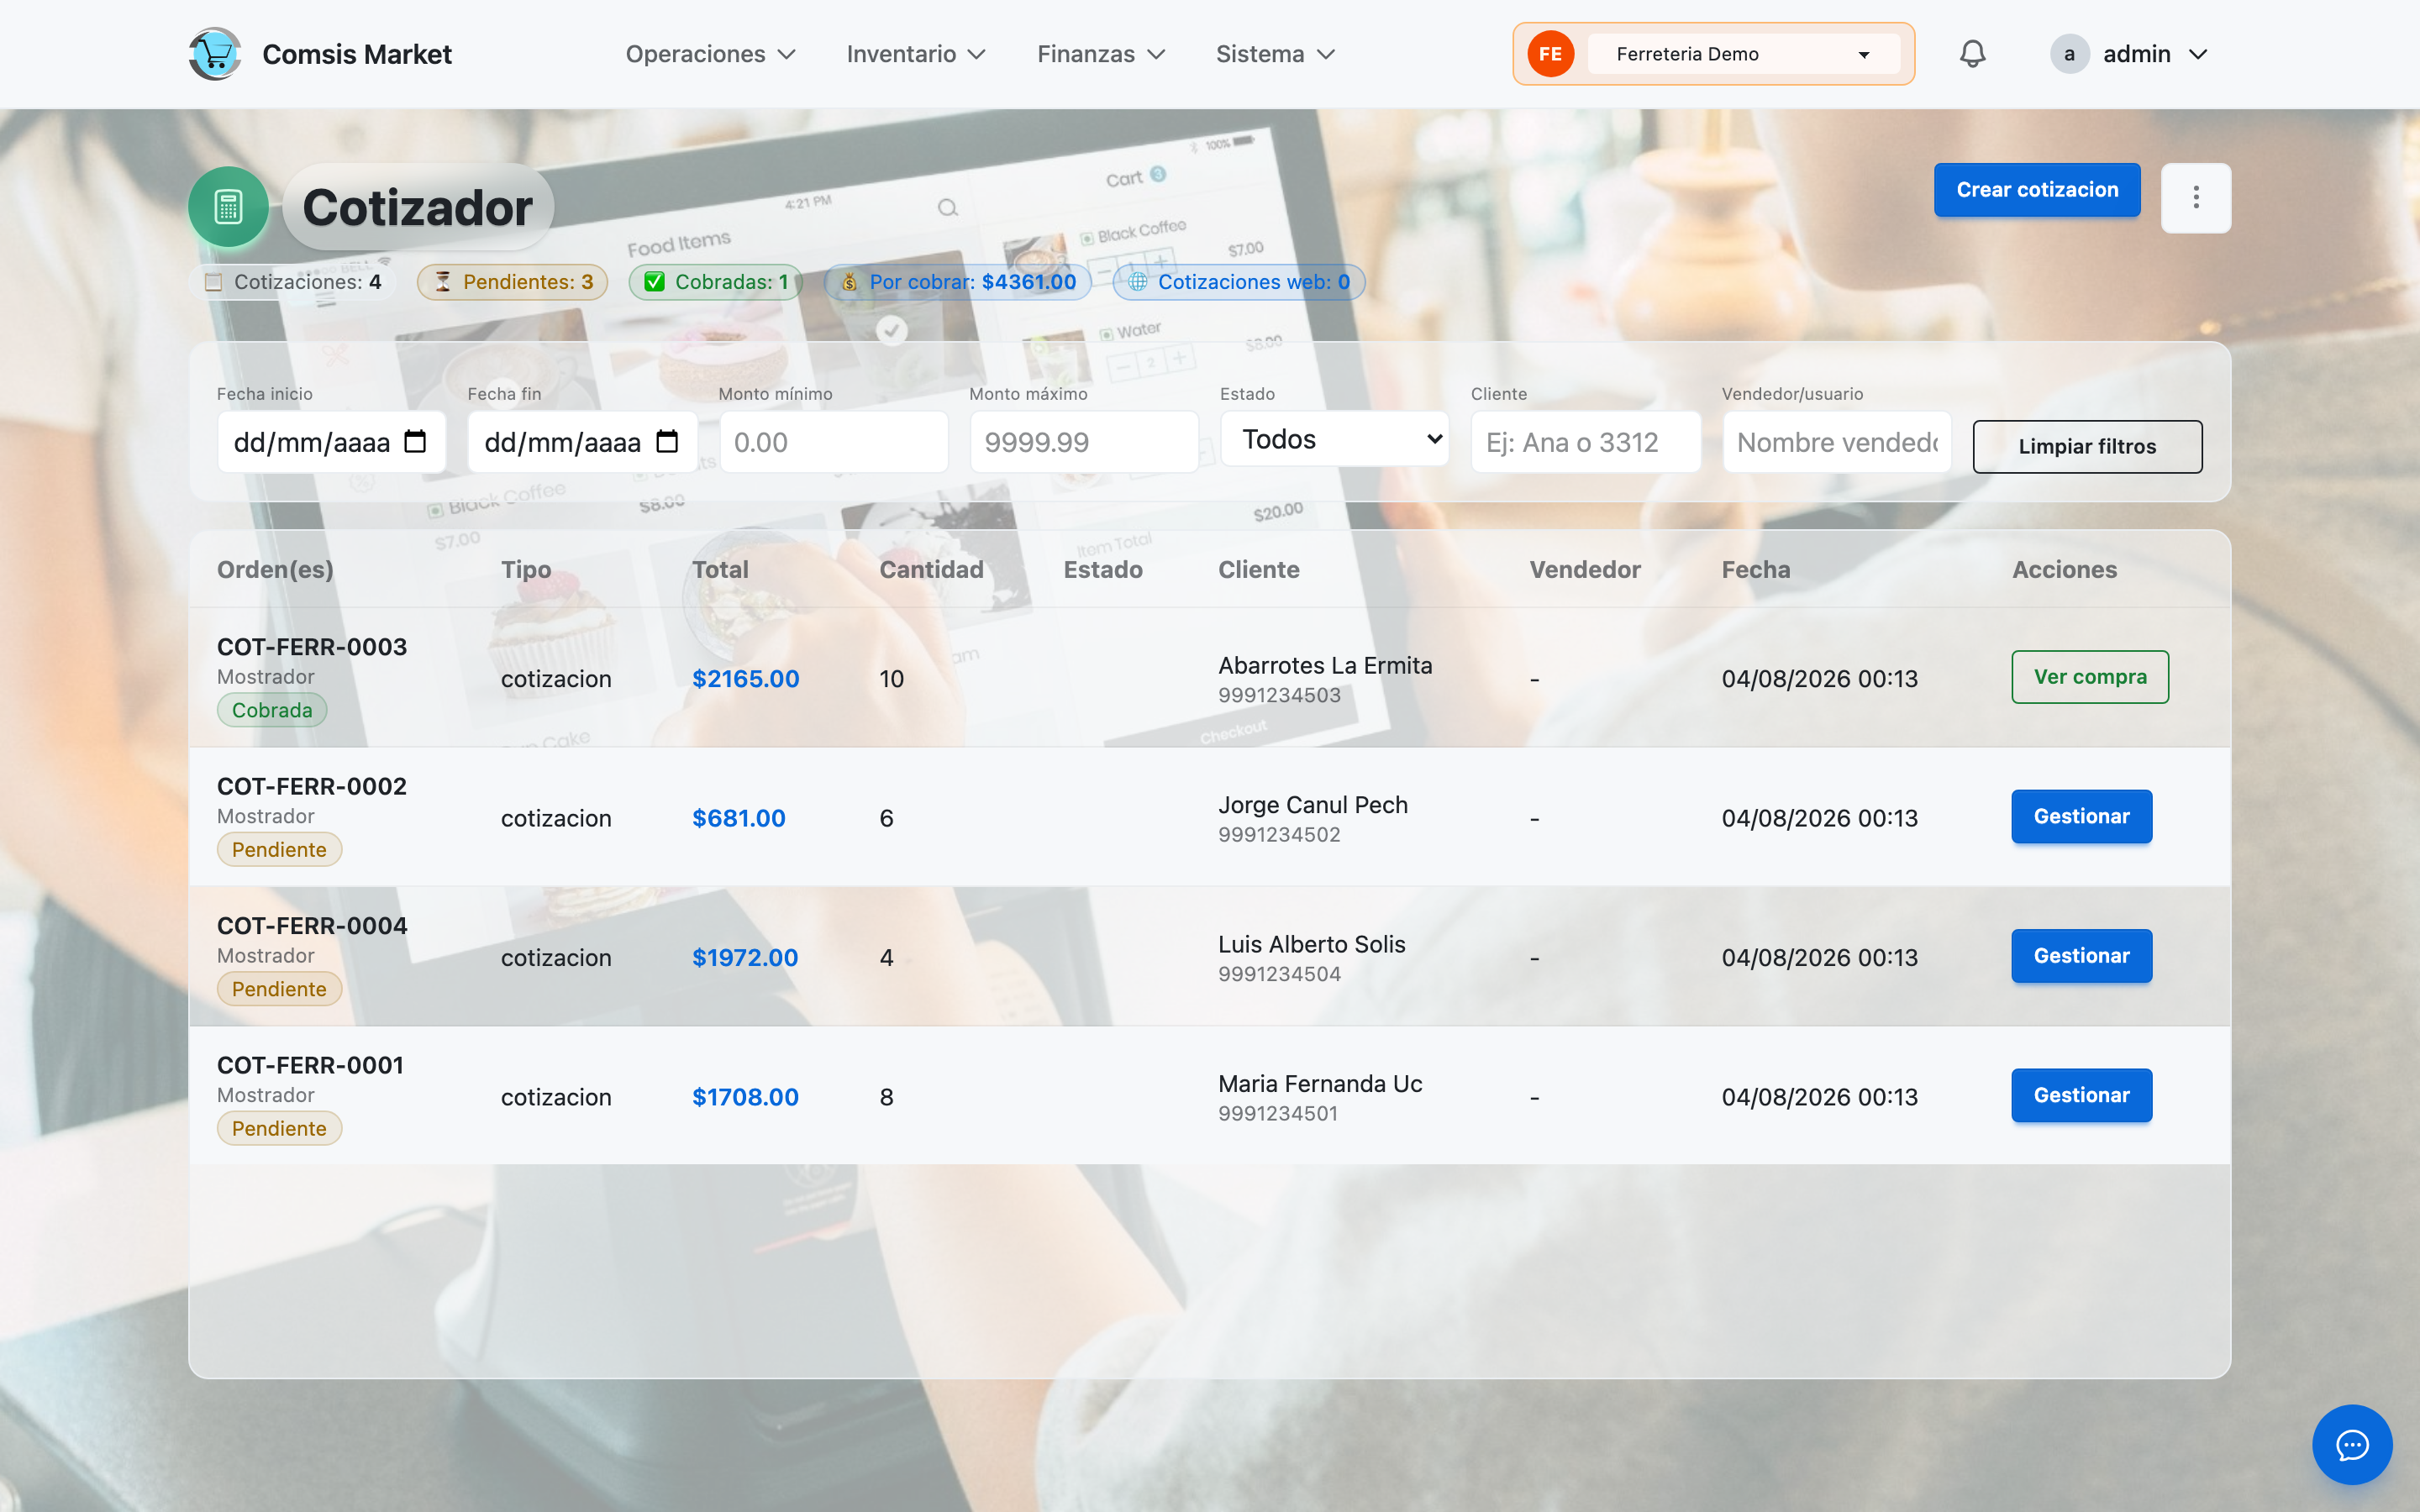Click the Acciones column header
Screen dimensions: 2420x1512
2064,570
